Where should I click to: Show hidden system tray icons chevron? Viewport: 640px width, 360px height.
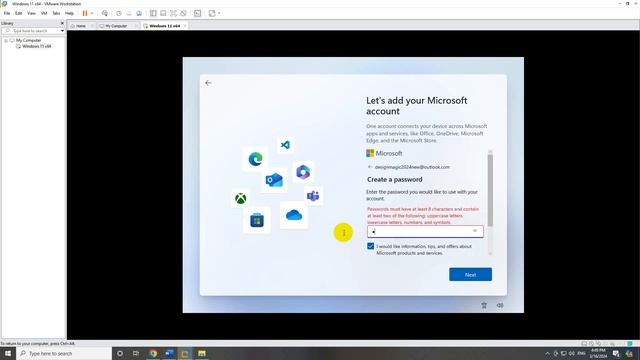[547, 353]
